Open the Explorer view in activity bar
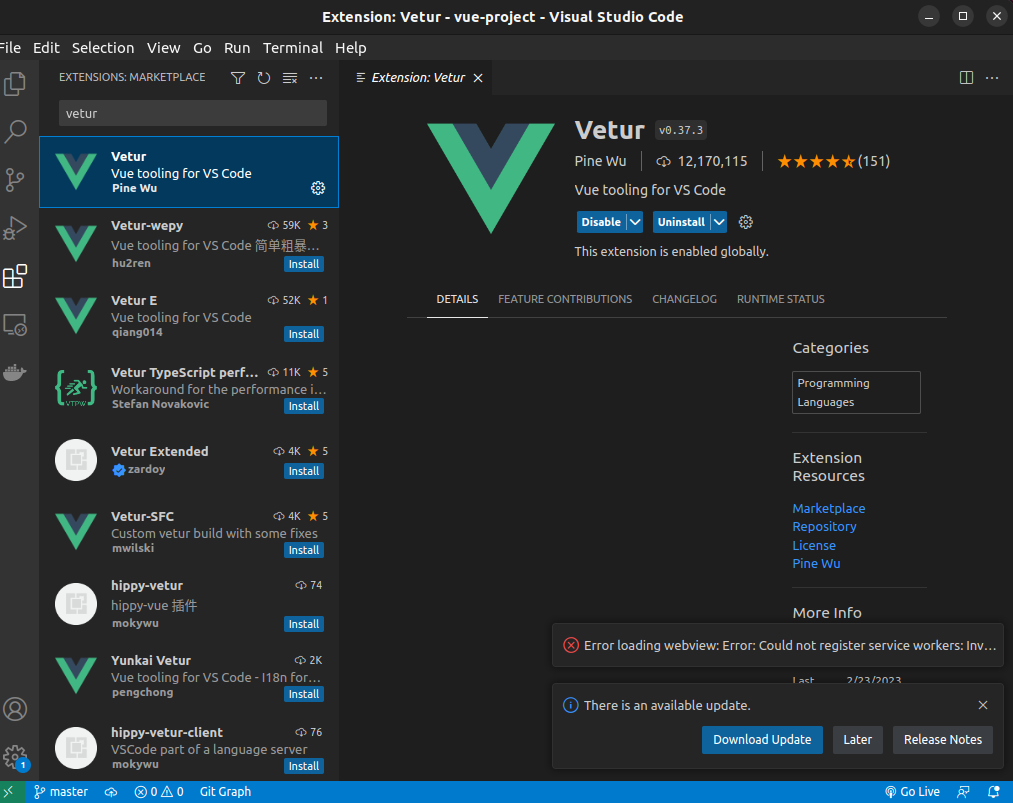The image size is (1013, 803). (x=15, y=84)
